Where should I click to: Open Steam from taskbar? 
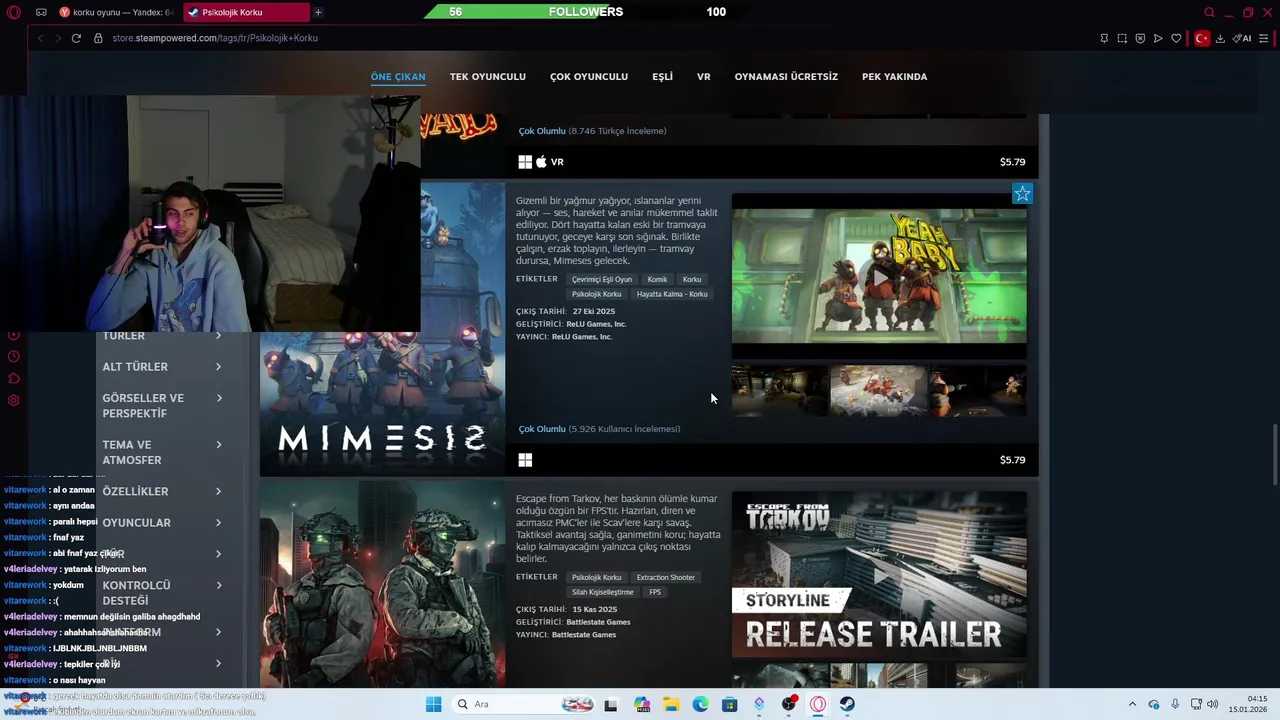click(847, 704)
